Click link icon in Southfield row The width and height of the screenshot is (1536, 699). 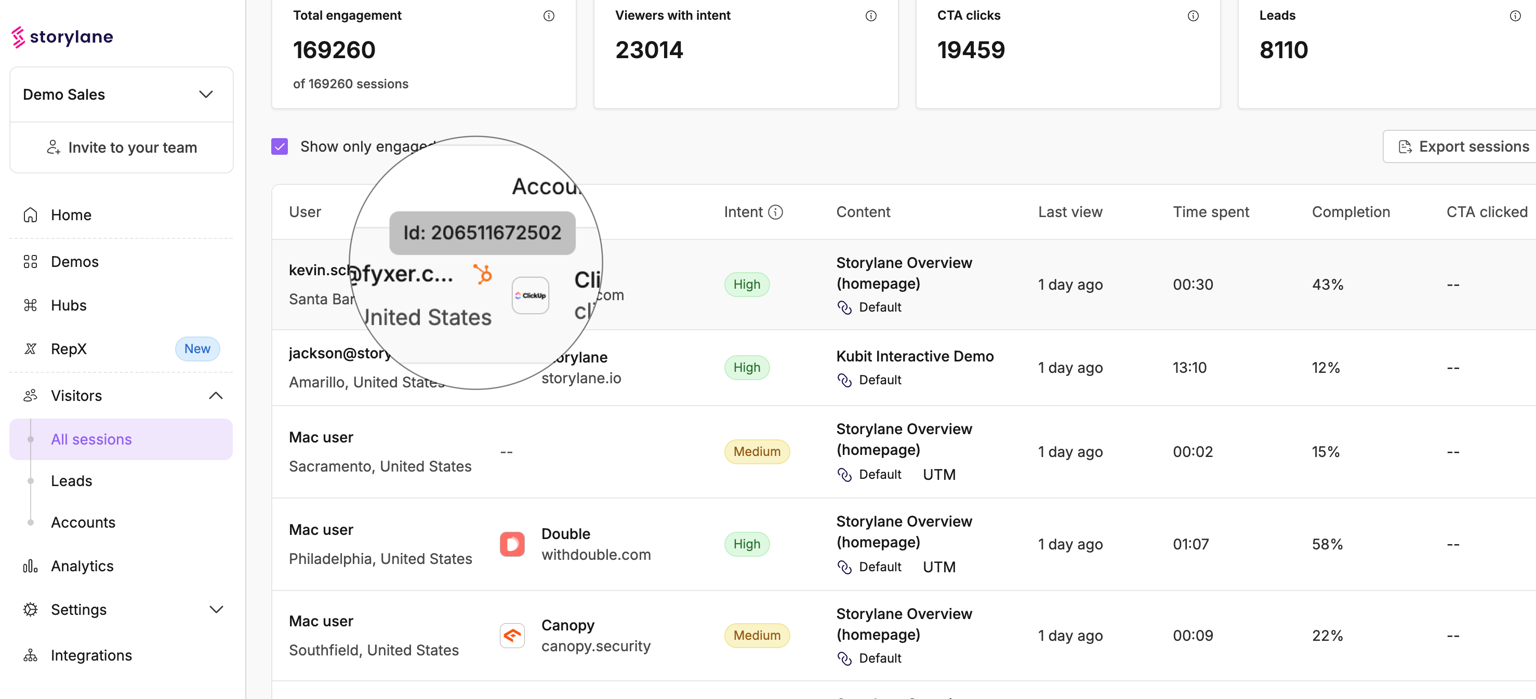tap(845, 659)
